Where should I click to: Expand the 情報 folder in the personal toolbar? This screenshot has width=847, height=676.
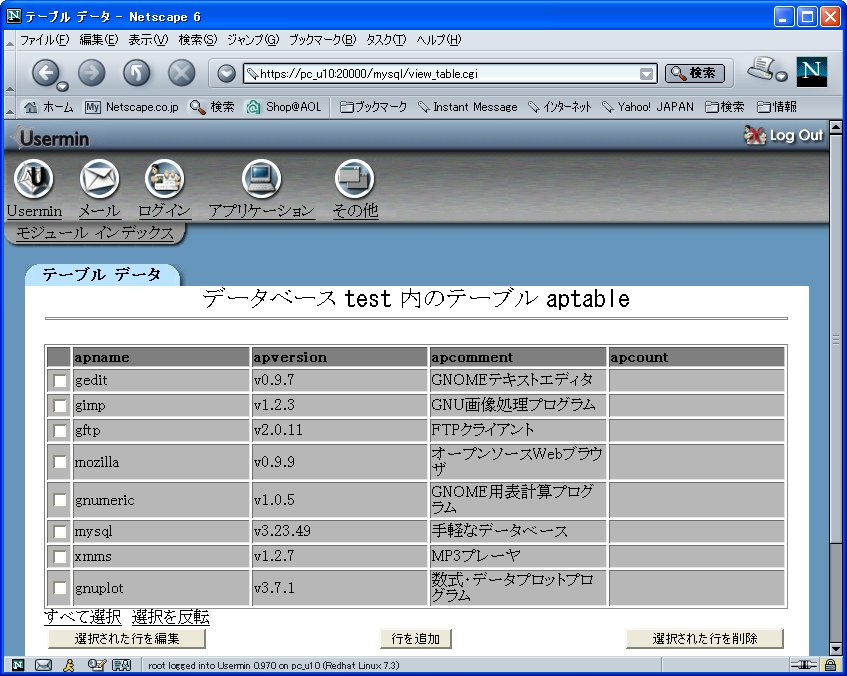(777, 107)
